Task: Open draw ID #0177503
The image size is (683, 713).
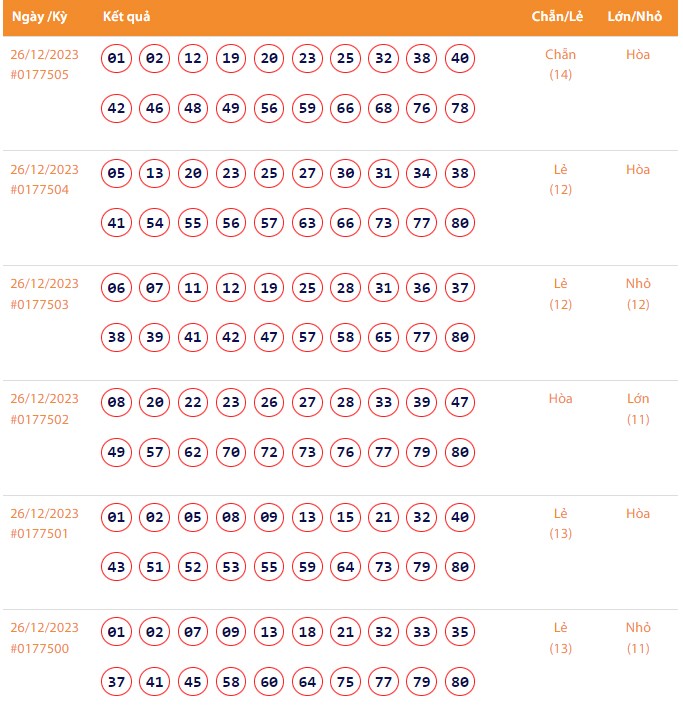Action: pos(40,304)
